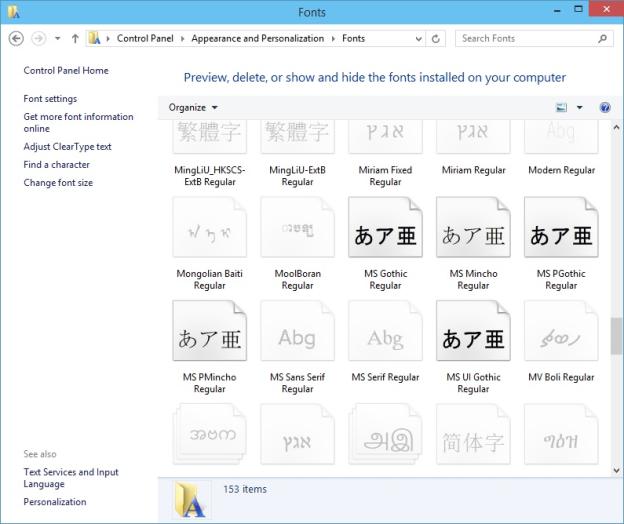624x524 pixels.
Task: Select the MS PMincho Regular font icon
Action: [x=210, y=331]
